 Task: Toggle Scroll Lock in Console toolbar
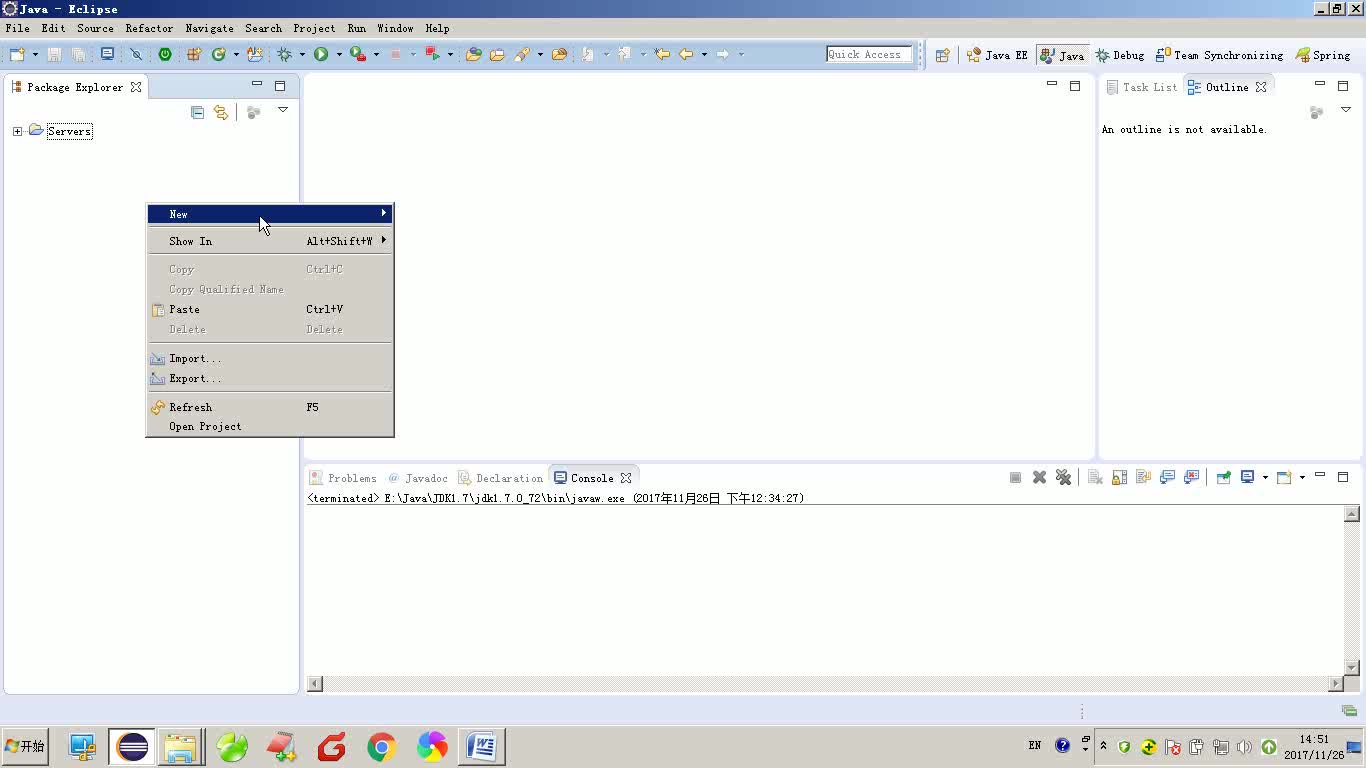point(1119,477)
